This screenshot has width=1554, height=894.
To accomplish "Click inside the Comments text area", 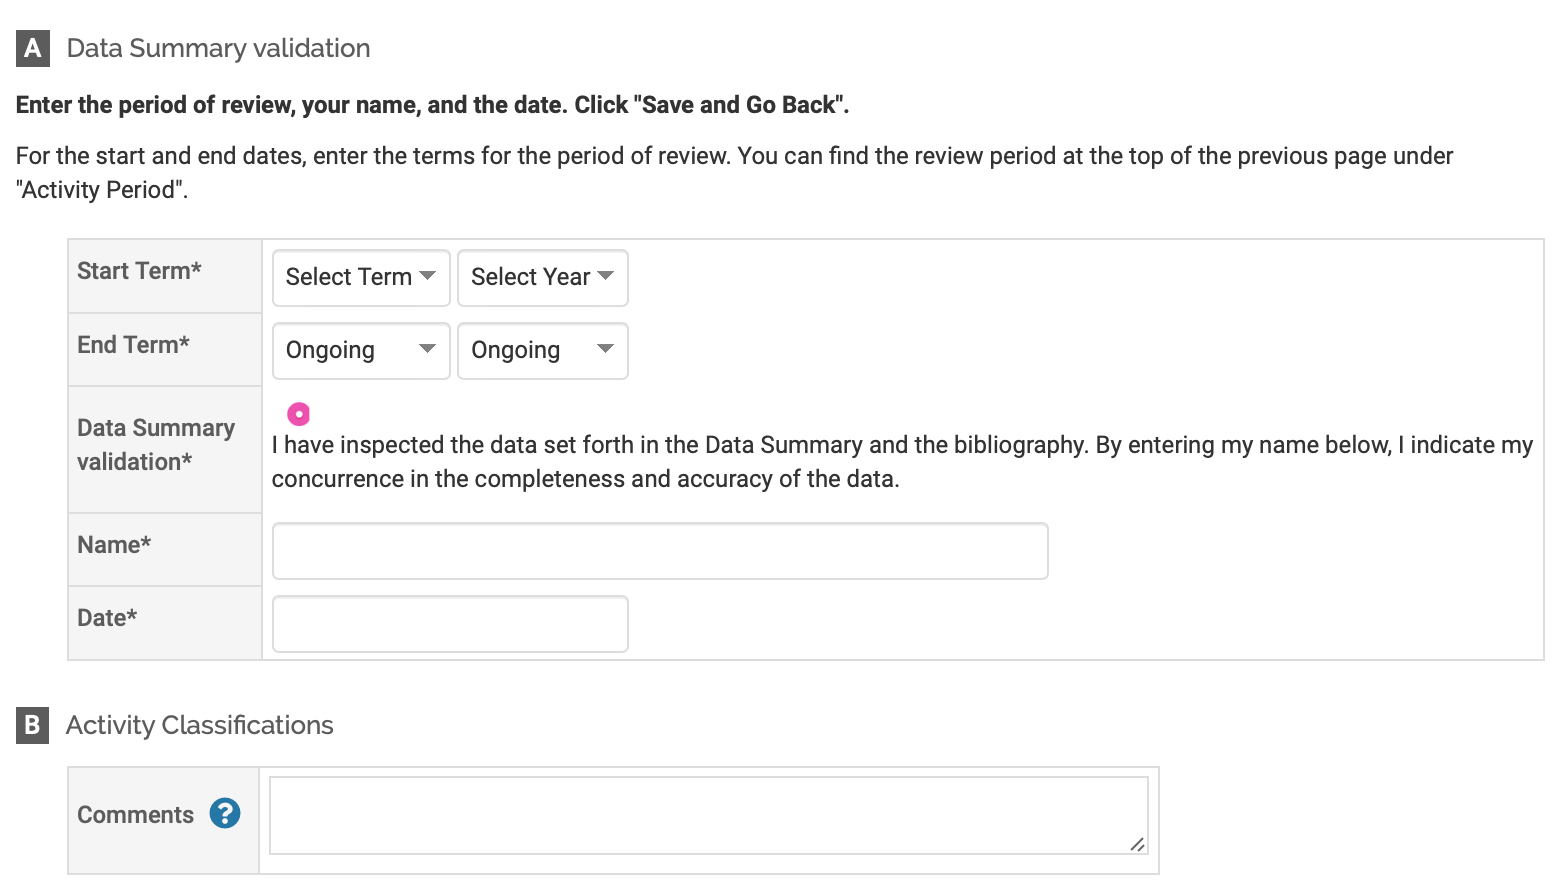I will (700, 815).
